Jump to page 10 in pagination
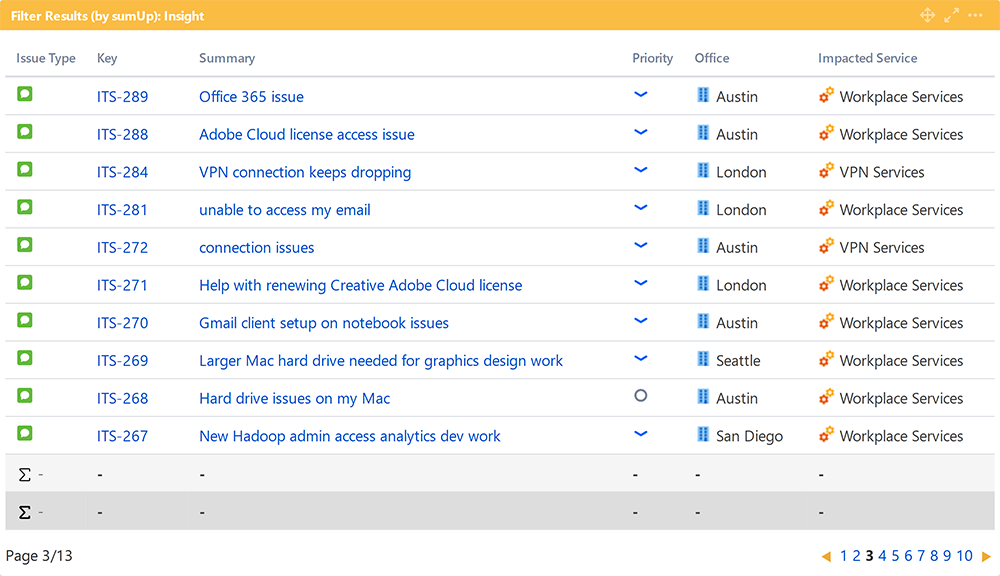This screenshot has height=576, width=1000. tap(964, 556)
